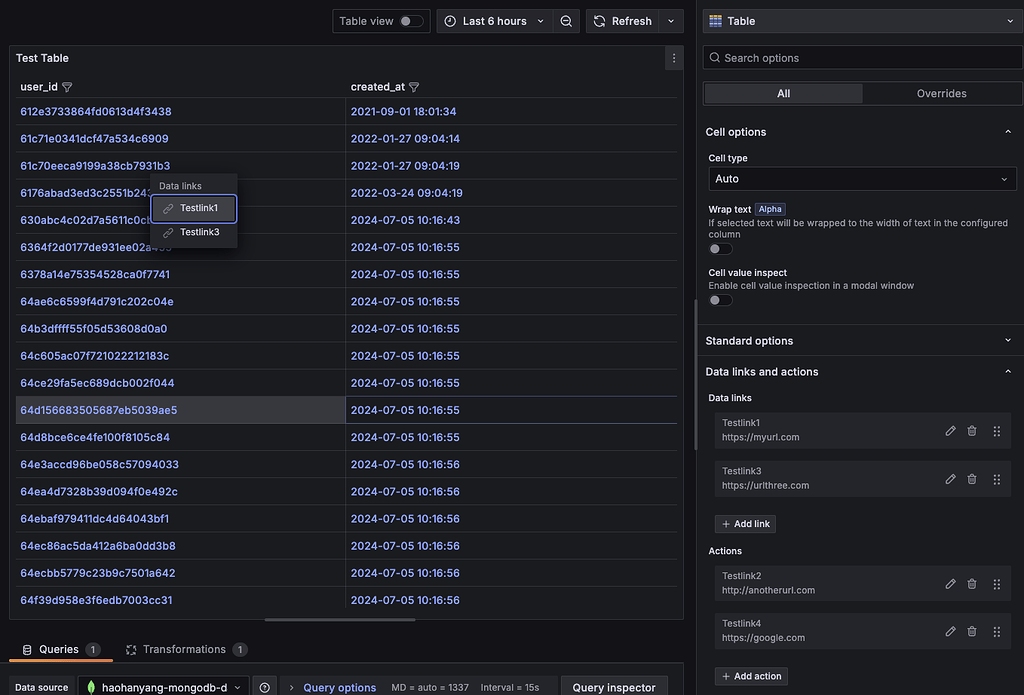1024x695 pixels.
Task: Select Testlink1 from the Data links popup
Action: (193, 208)
